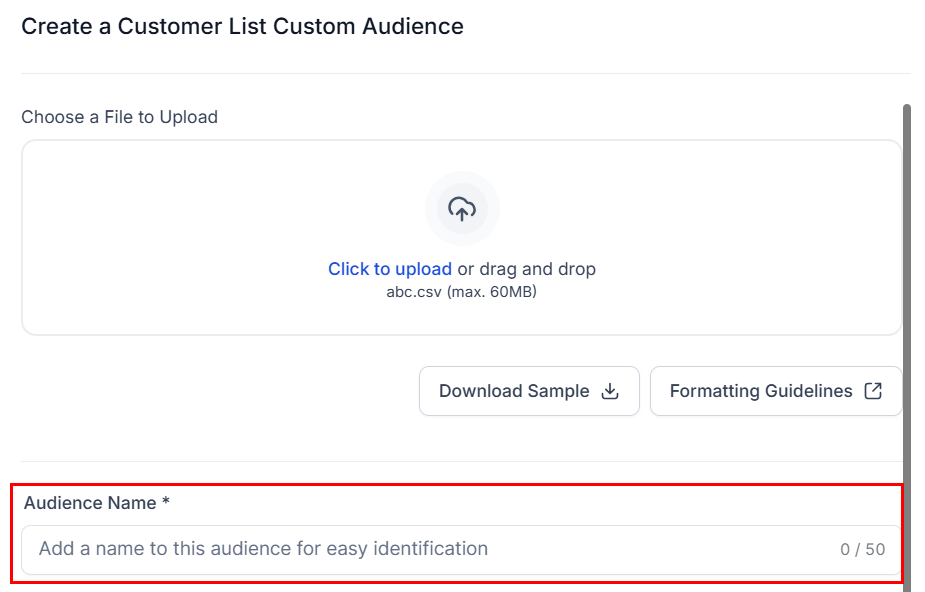Screen dimensions: 925x592
Task: Click the '0 / 50' character counter
Action: 862,550
